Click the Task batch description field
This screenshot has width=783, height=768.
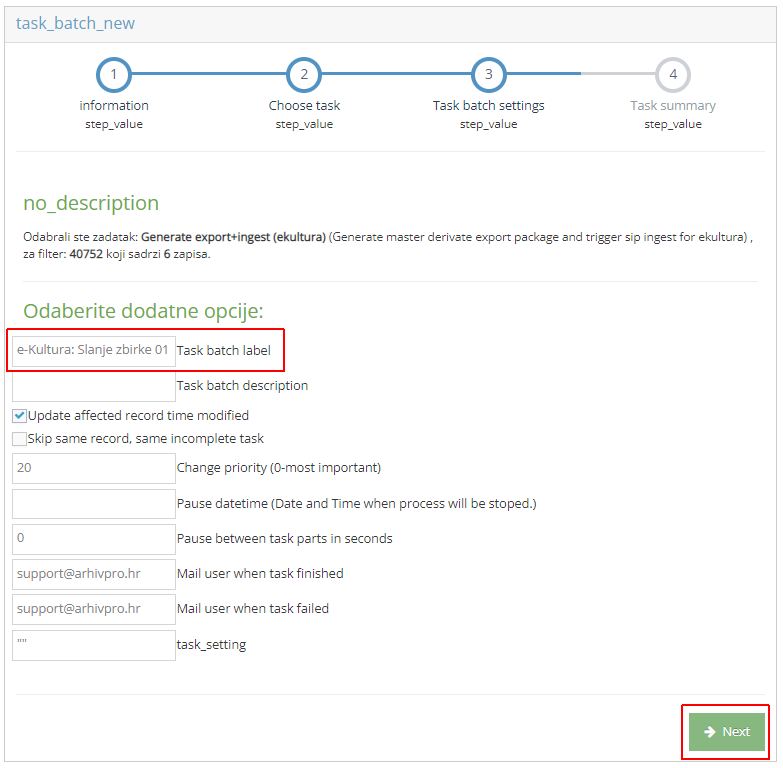(x=94, y=386)
